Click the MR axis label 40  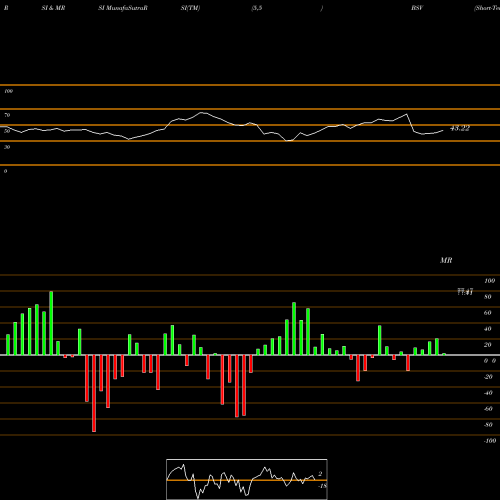click(x=488, y=329)
